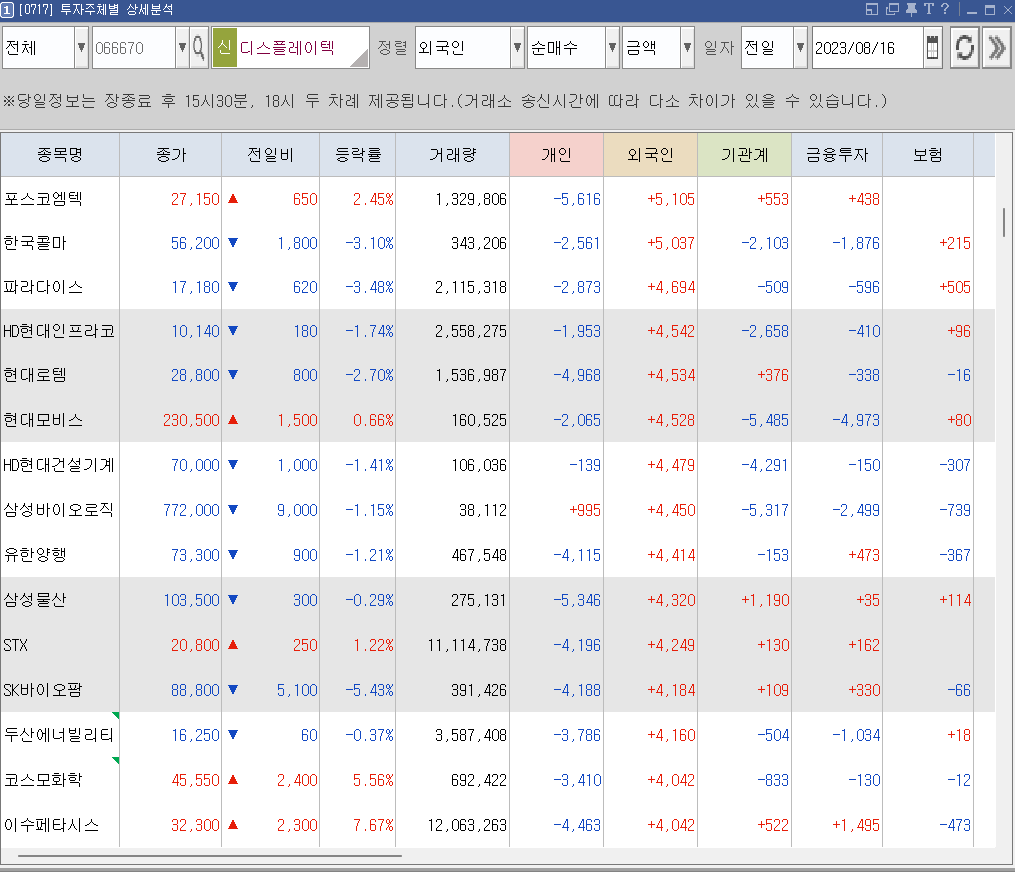Image resolution: width=1015 pixels, height=872 pixels.
Task: Open the 전일 date type dropdown
Action: pos(800,47)
